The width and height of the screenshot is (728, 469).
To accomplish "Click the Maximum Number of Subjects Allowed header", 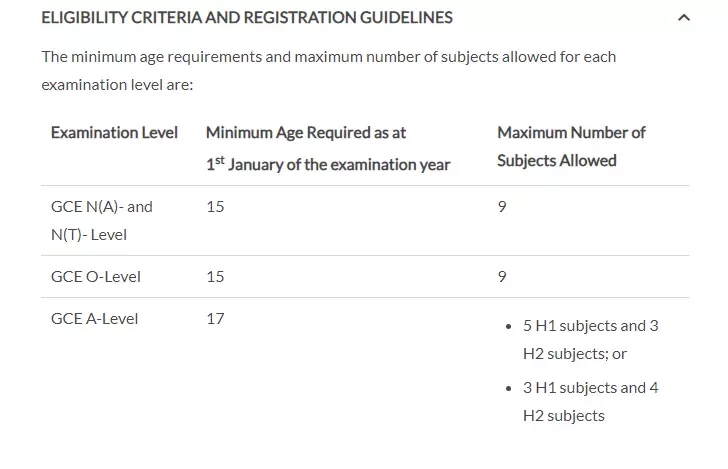I will click(x=571, y=147).
